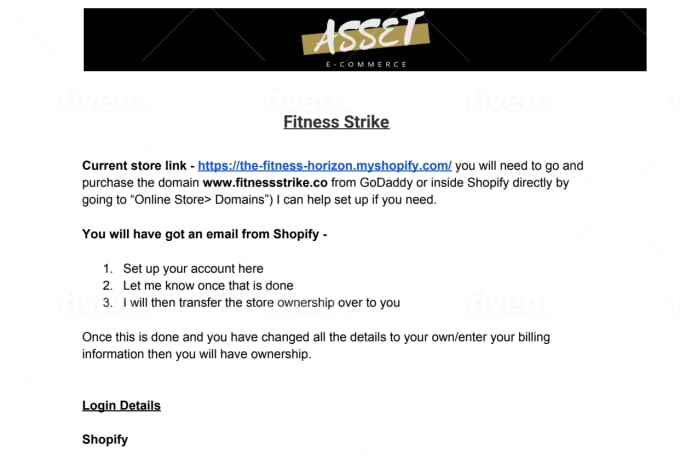The width and height of the screenshot is (680, 459).
Task: Click the bold Shopify subheading
Action: tap(105, 439)
